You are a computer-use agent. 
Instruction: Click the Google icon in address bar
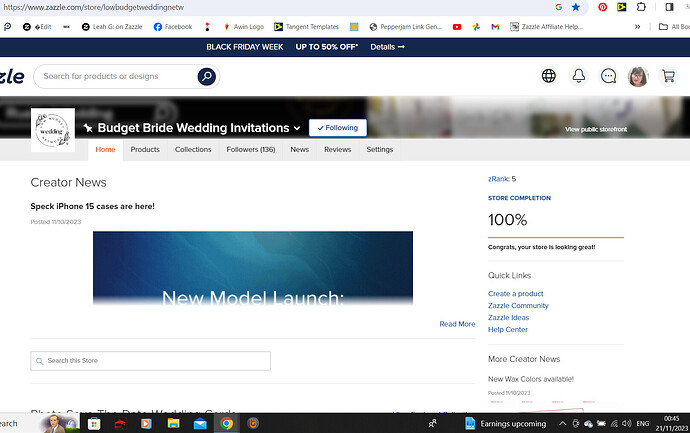[x=558, y=7]
